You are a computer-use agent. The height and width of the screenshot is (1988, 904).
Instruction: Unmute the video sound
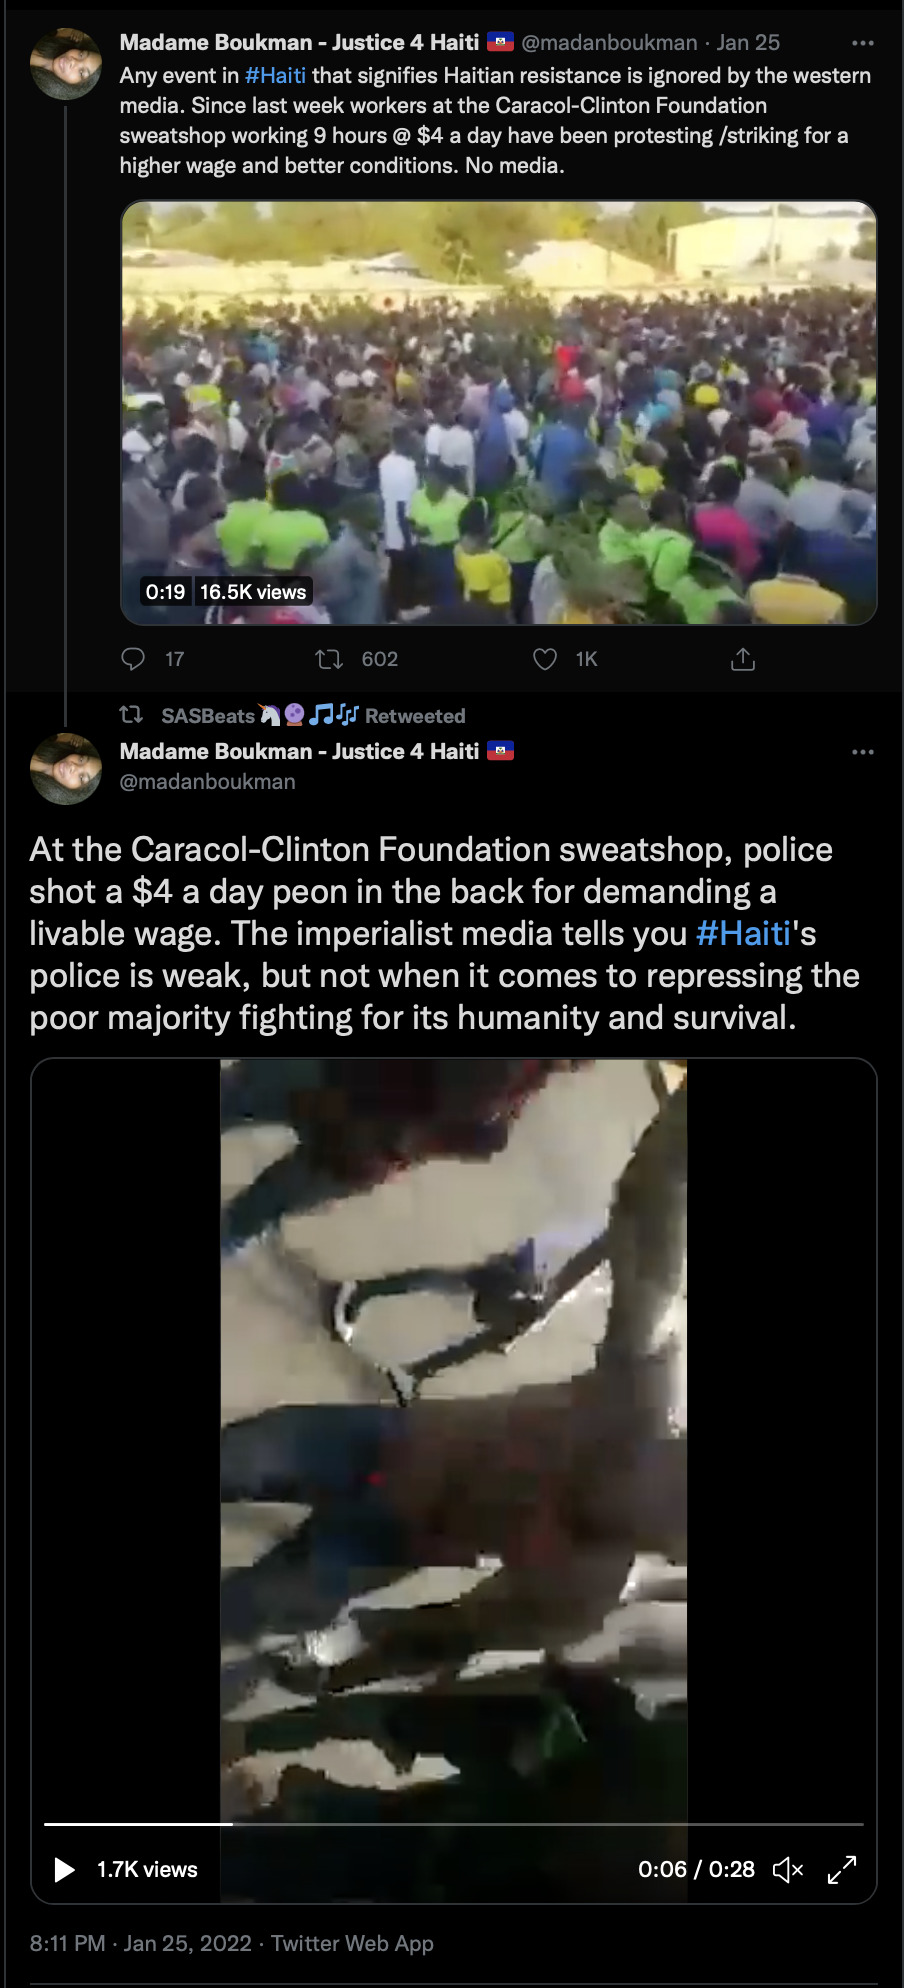(x=789, y=1869)
